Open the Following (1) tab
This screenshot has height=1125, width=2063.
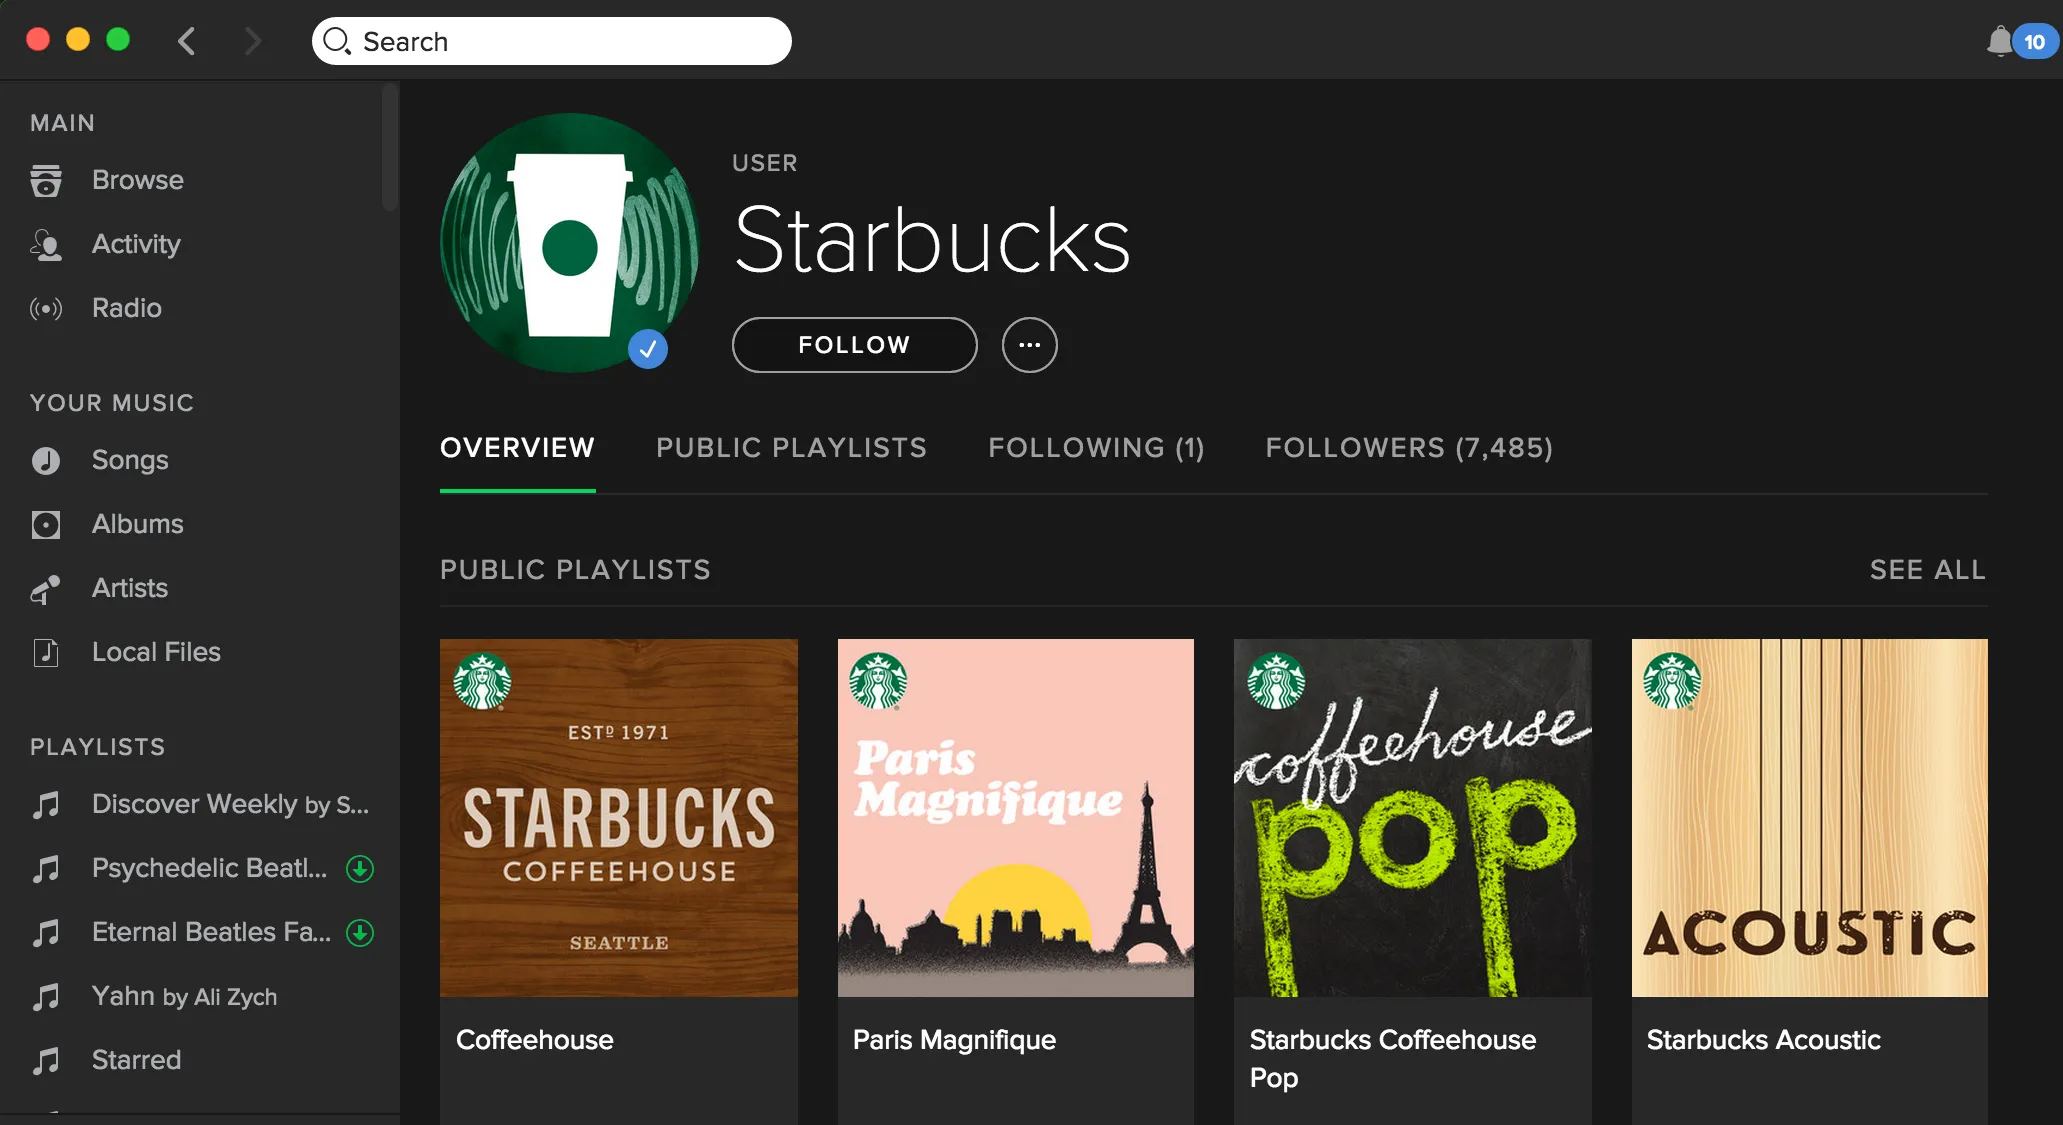(x=1096, y=448)
